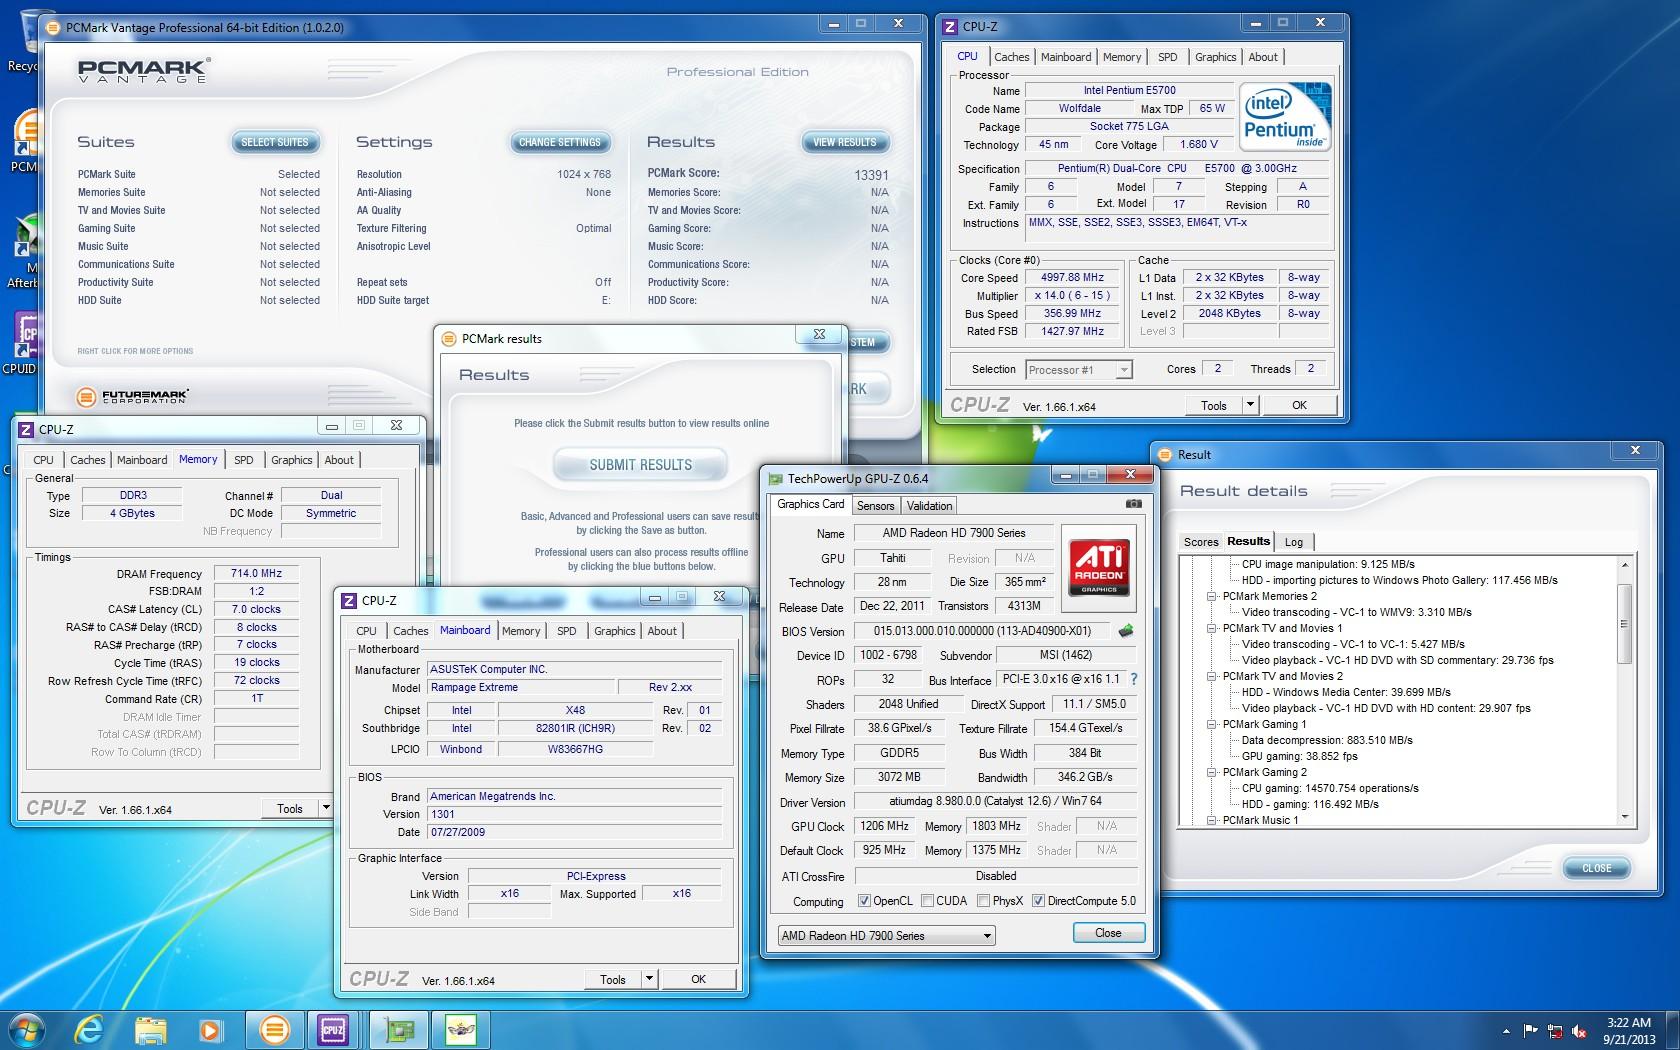The height and width of the screenshot is (1050, 1680).
Task: Click the Result details vertical scrollbar thumb
Action: (1624, 622)
